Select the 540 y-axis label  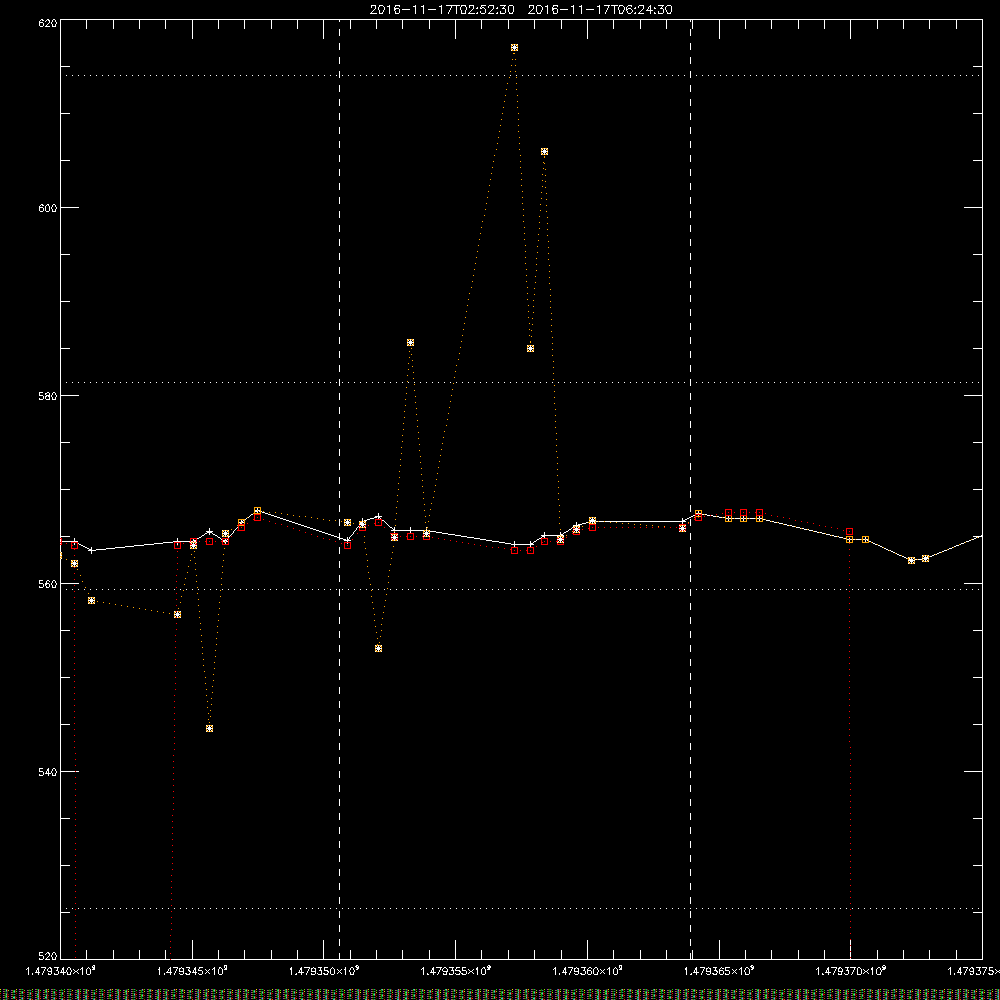coord(48,772)
